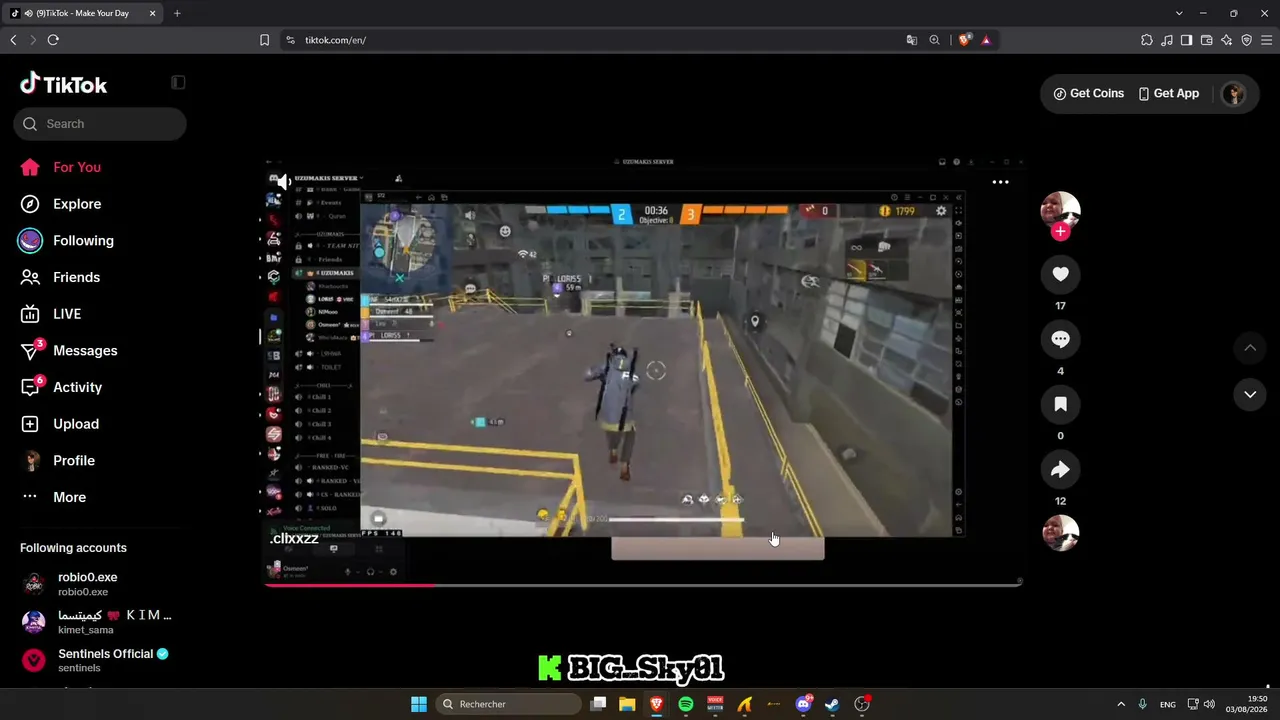Viewport: 1280px width, 720px height.
Task: Click the Get App button
Action: click(1168, 93)
